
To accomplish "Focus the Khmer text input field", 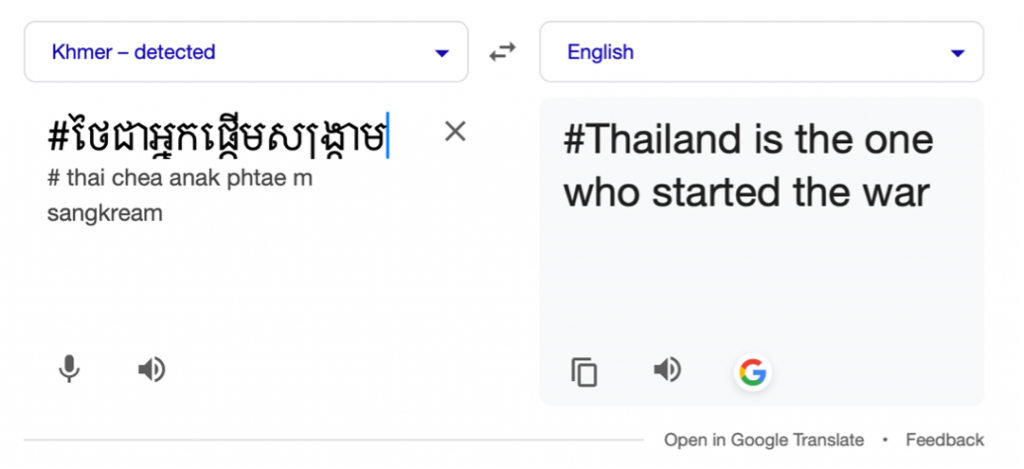I will (x=218, y=135).
